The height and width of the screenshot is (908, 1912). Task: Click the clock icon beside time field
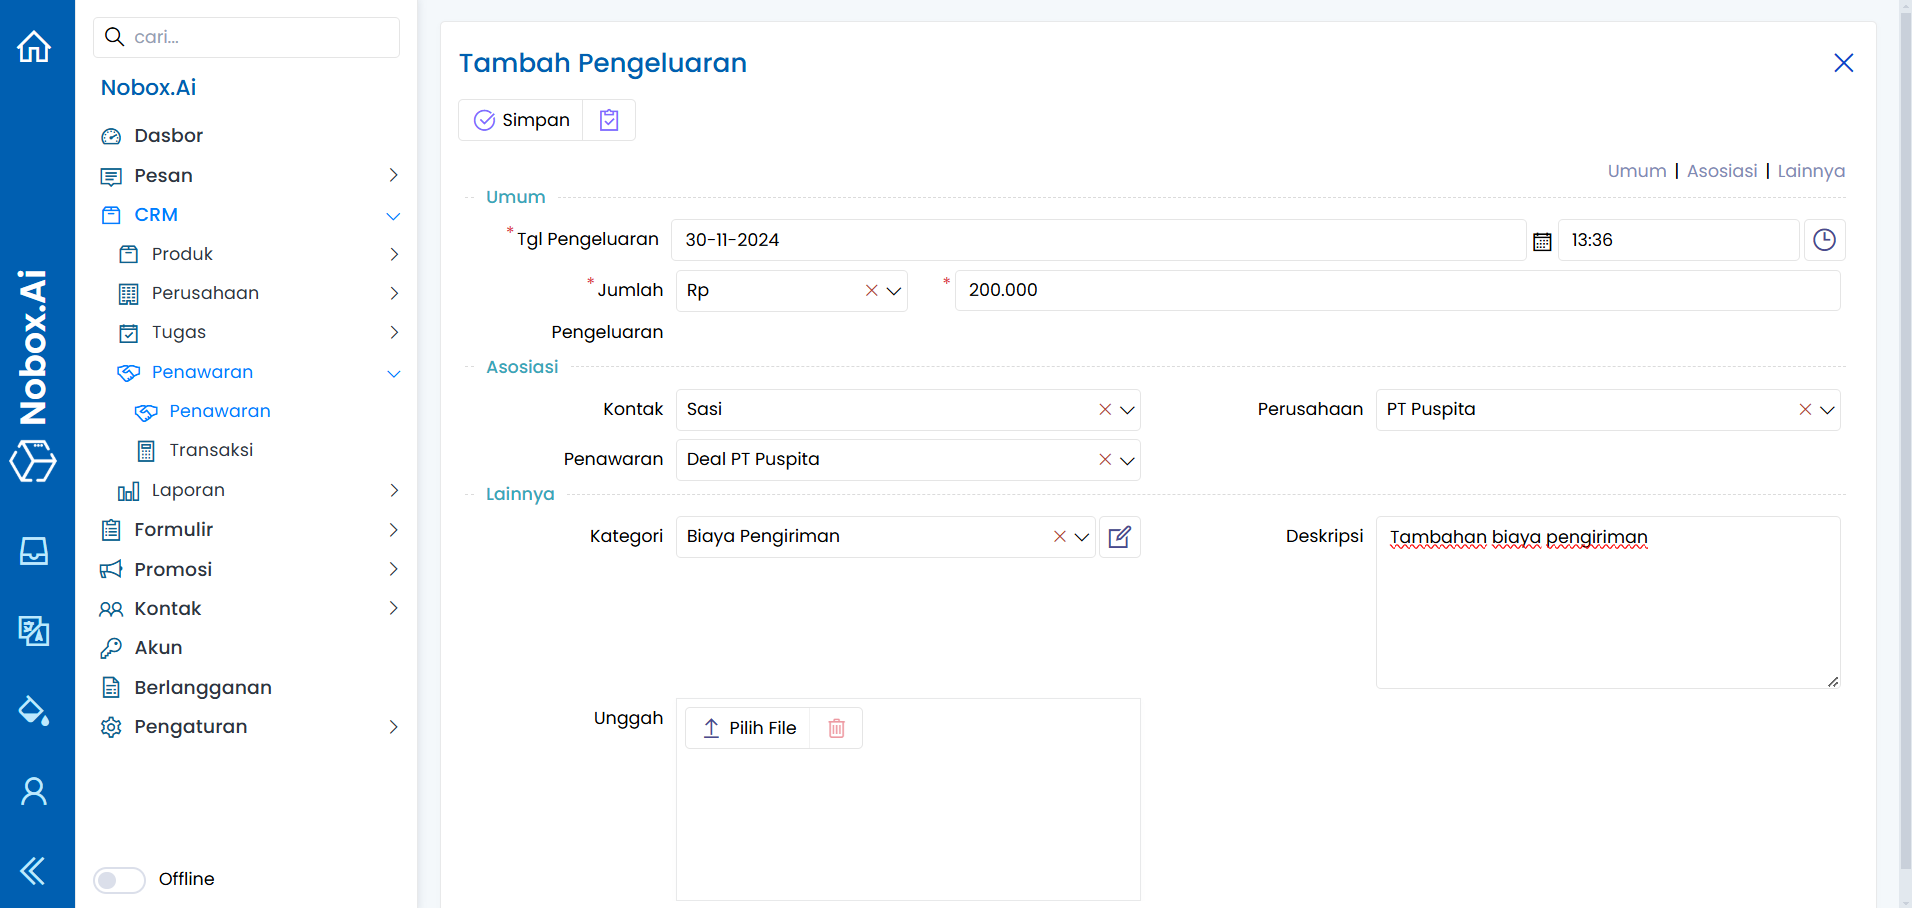[x=1824, y=240]
